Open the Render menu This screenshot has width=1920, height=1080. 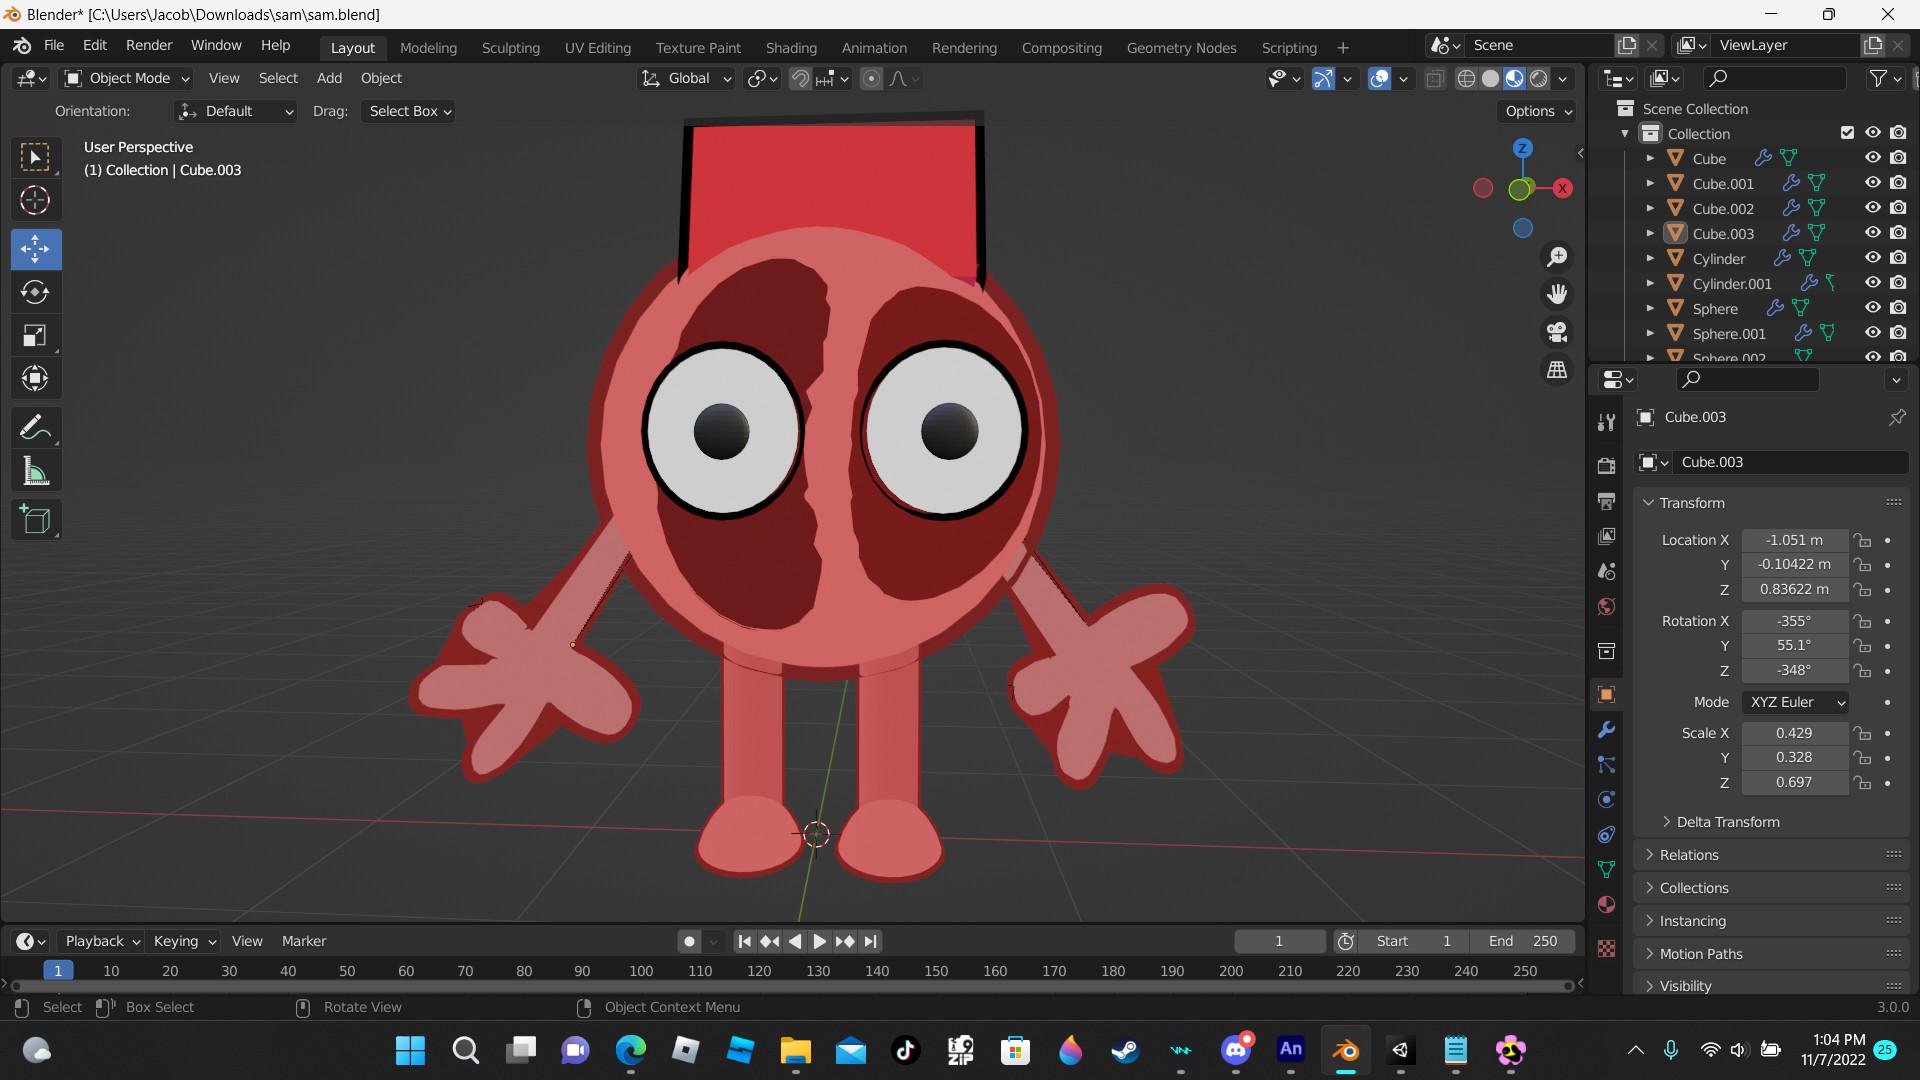pos(148,45)
